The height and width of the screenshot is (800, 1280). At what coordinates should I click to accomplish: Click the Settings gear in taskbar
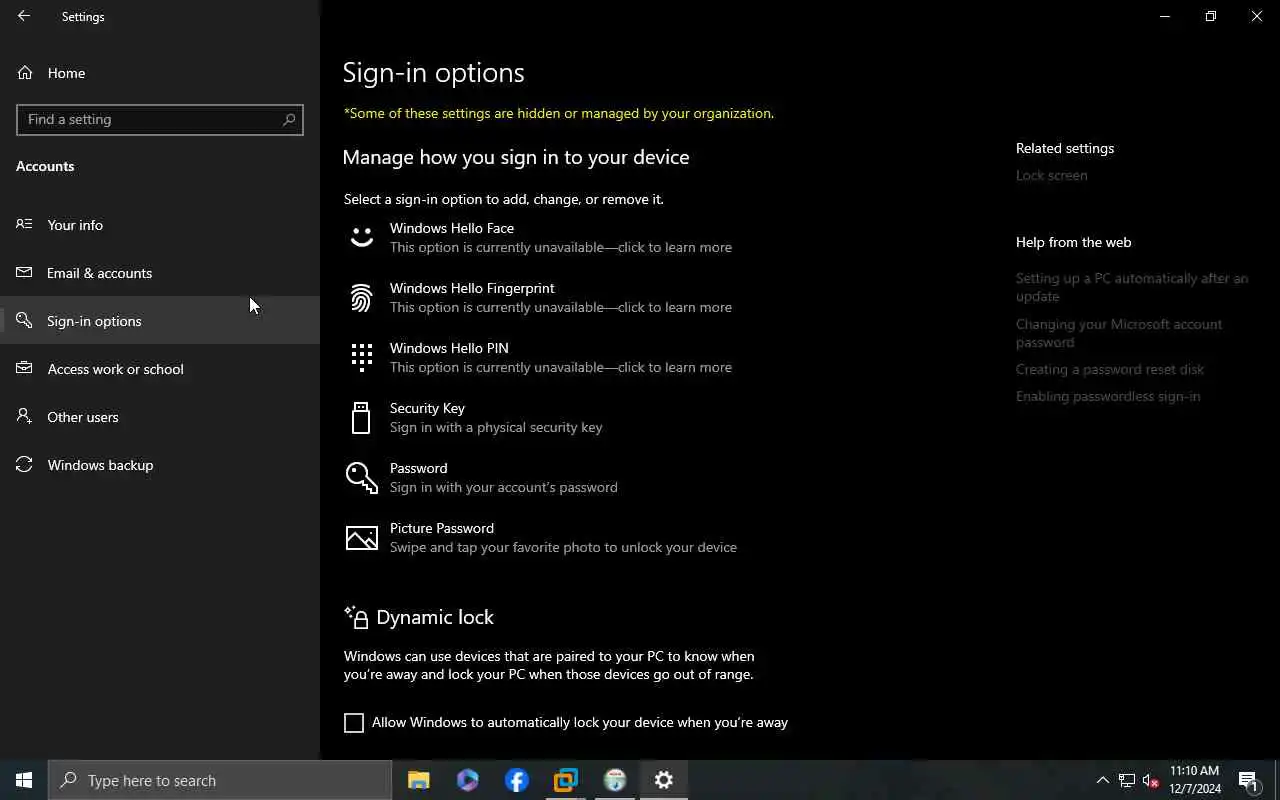coord(664,780)
